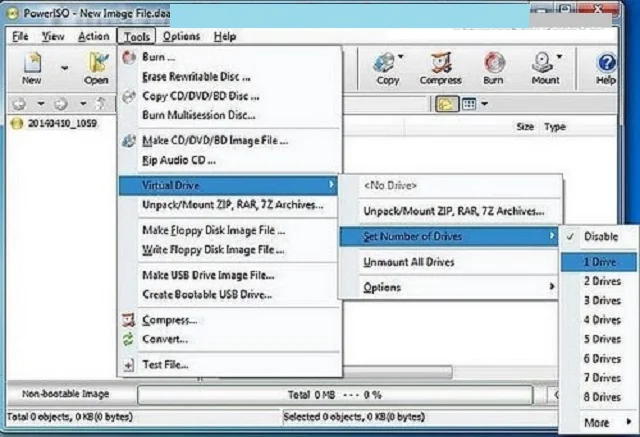Open the New button dropdown arrow

(x=64, y=68)
